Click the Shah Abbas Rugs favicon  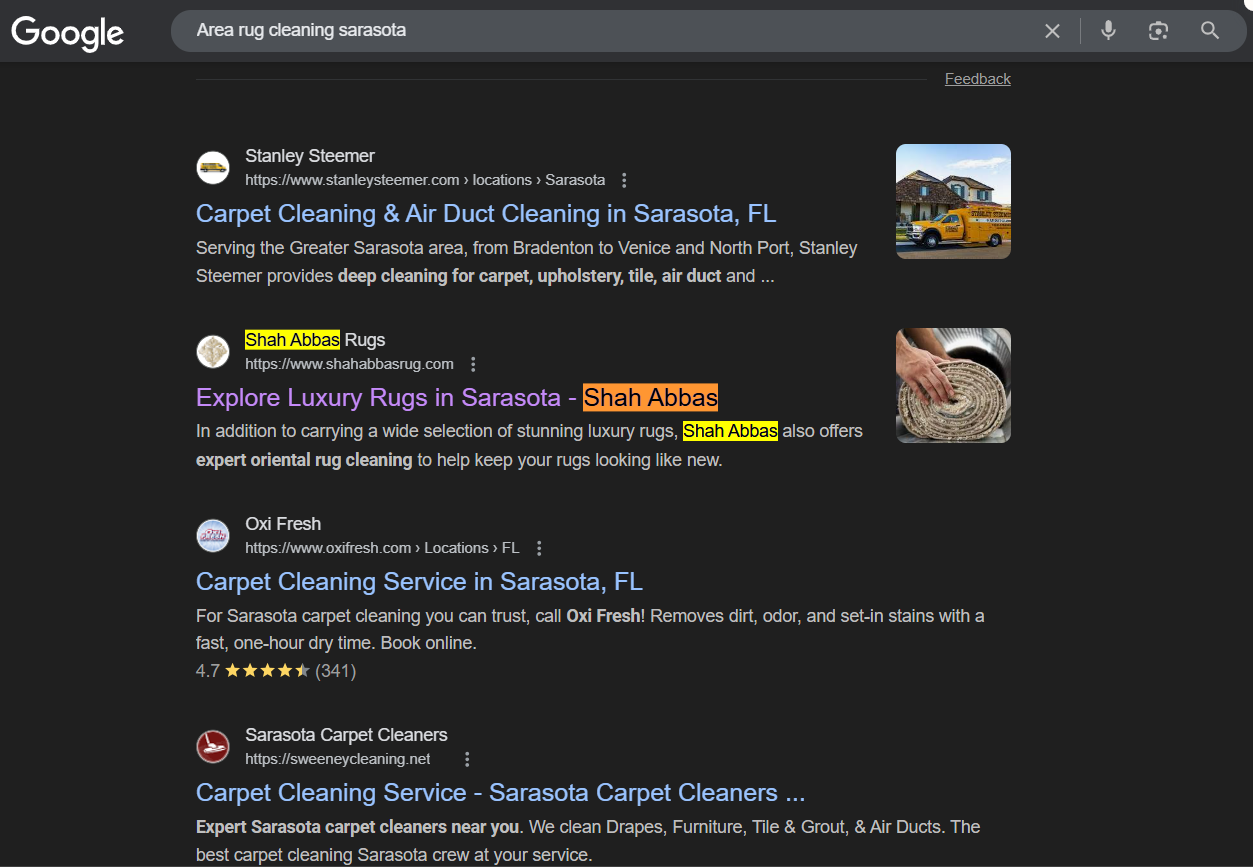[213, 351]
